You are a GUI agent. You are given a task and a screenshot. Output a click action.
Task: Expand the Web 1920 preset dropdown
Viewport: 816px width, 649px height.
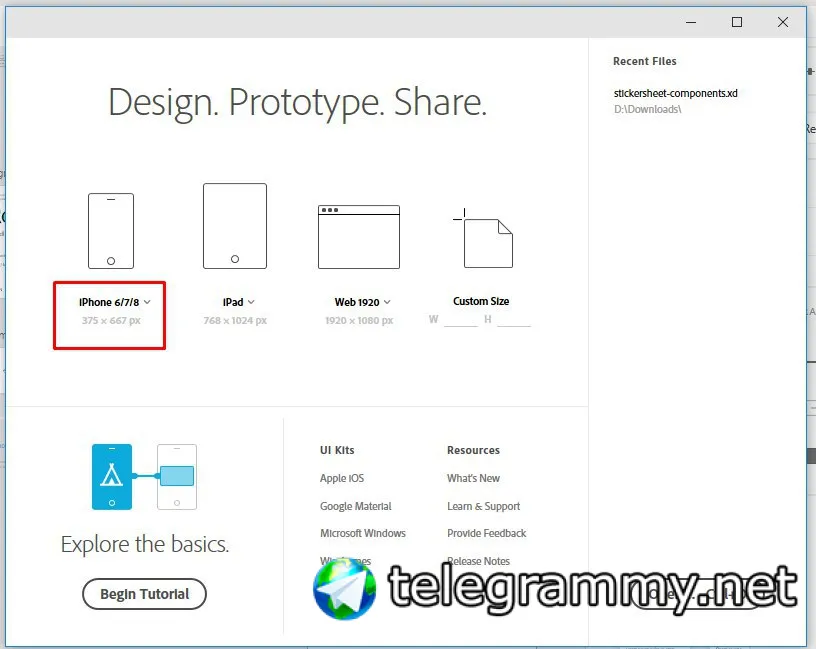click(387, 302)
